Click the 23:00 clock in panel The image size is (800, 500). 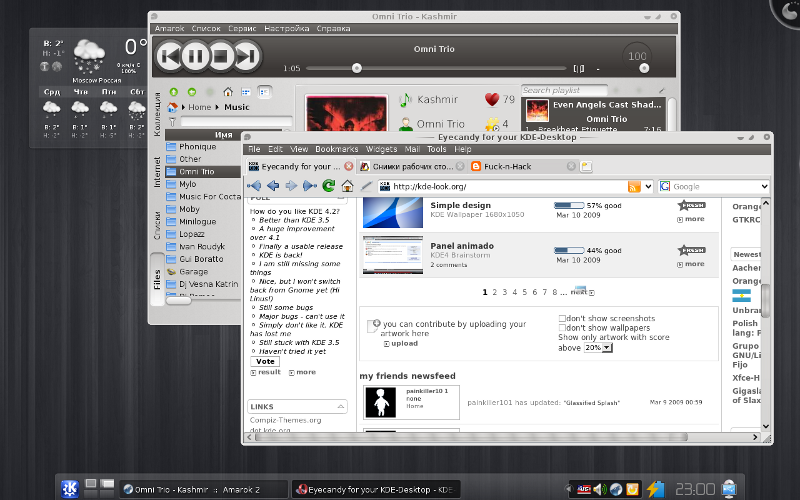[695, 490]
